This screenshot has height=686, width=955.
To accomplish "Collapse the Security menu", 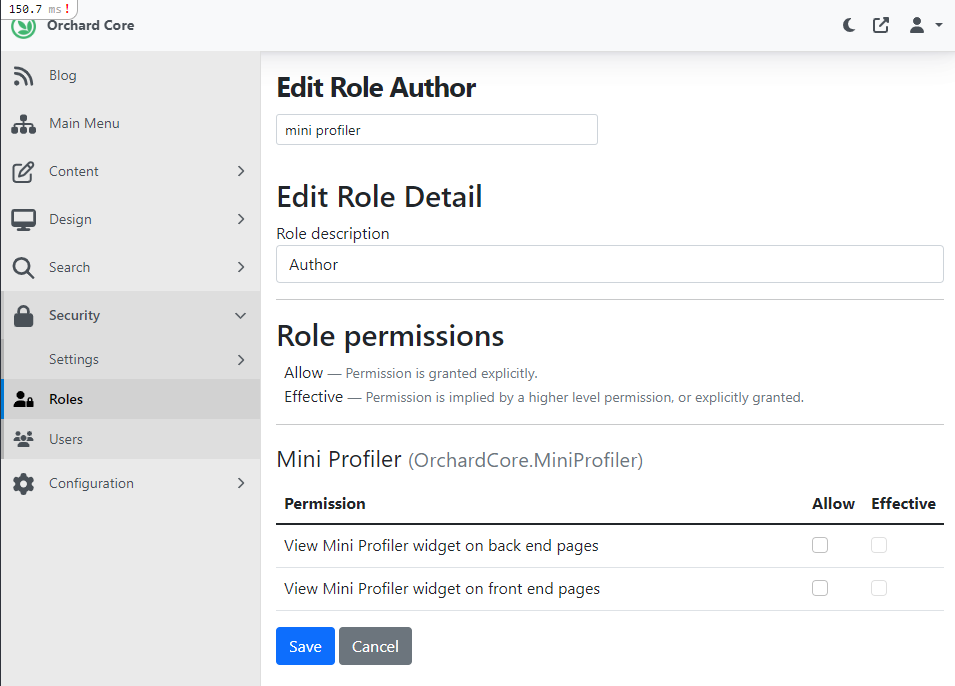I will 130,316.
